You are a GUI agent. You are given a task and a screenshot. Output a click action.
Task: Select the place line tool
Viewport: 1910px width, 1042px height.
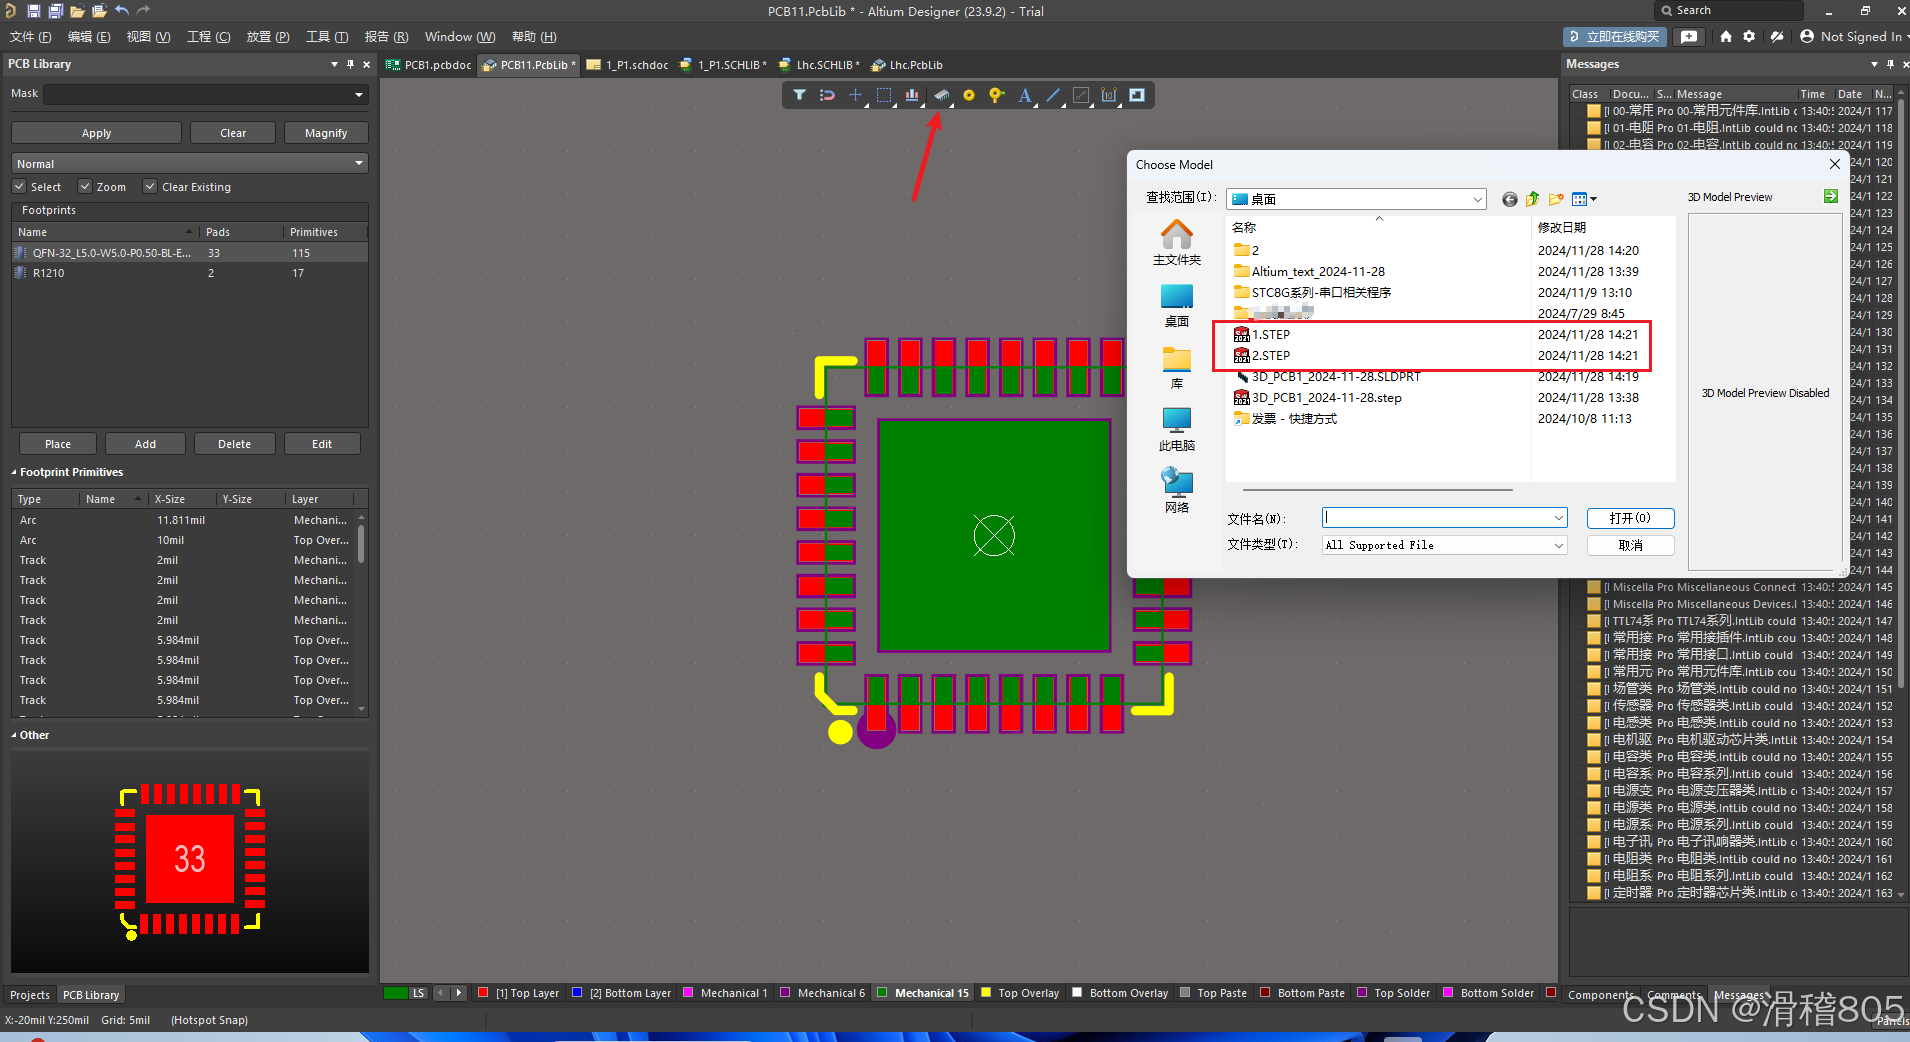click(x=1053, y=95)
